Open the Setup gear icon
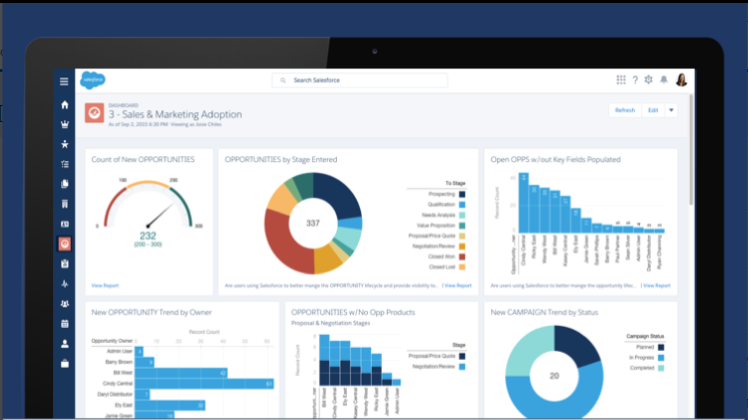748x420 pixels. coord(648,80)
